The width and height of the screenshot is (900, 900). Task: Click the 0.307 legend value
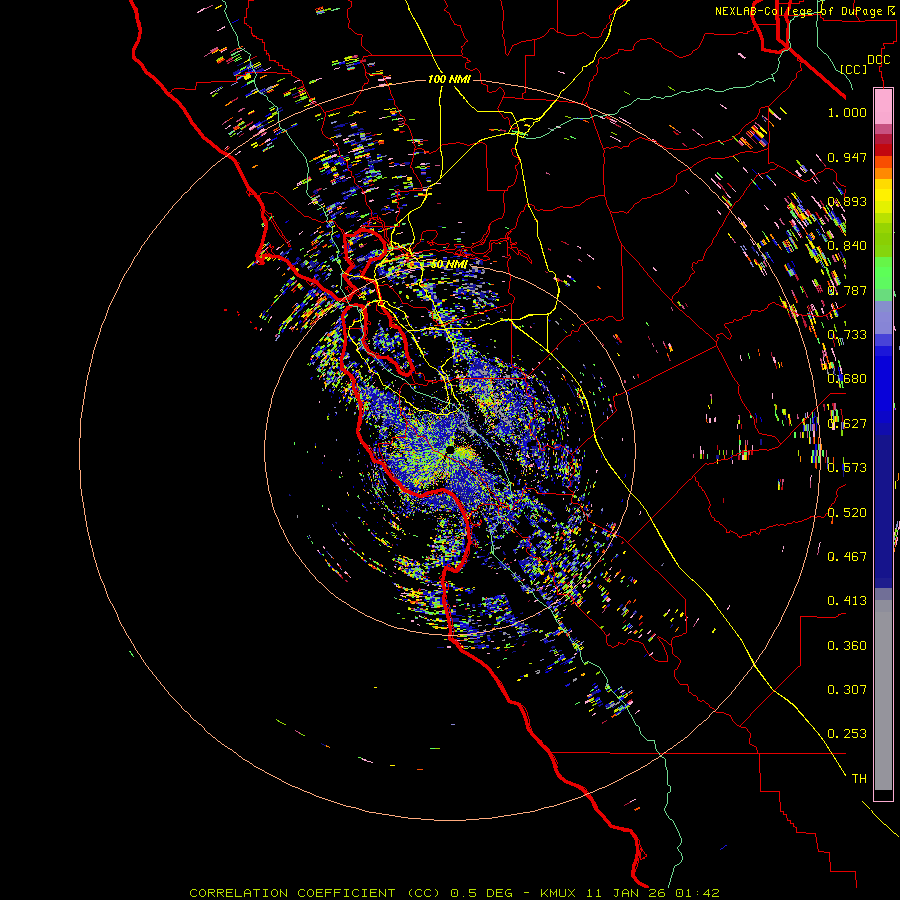click(x=847, y=689)
